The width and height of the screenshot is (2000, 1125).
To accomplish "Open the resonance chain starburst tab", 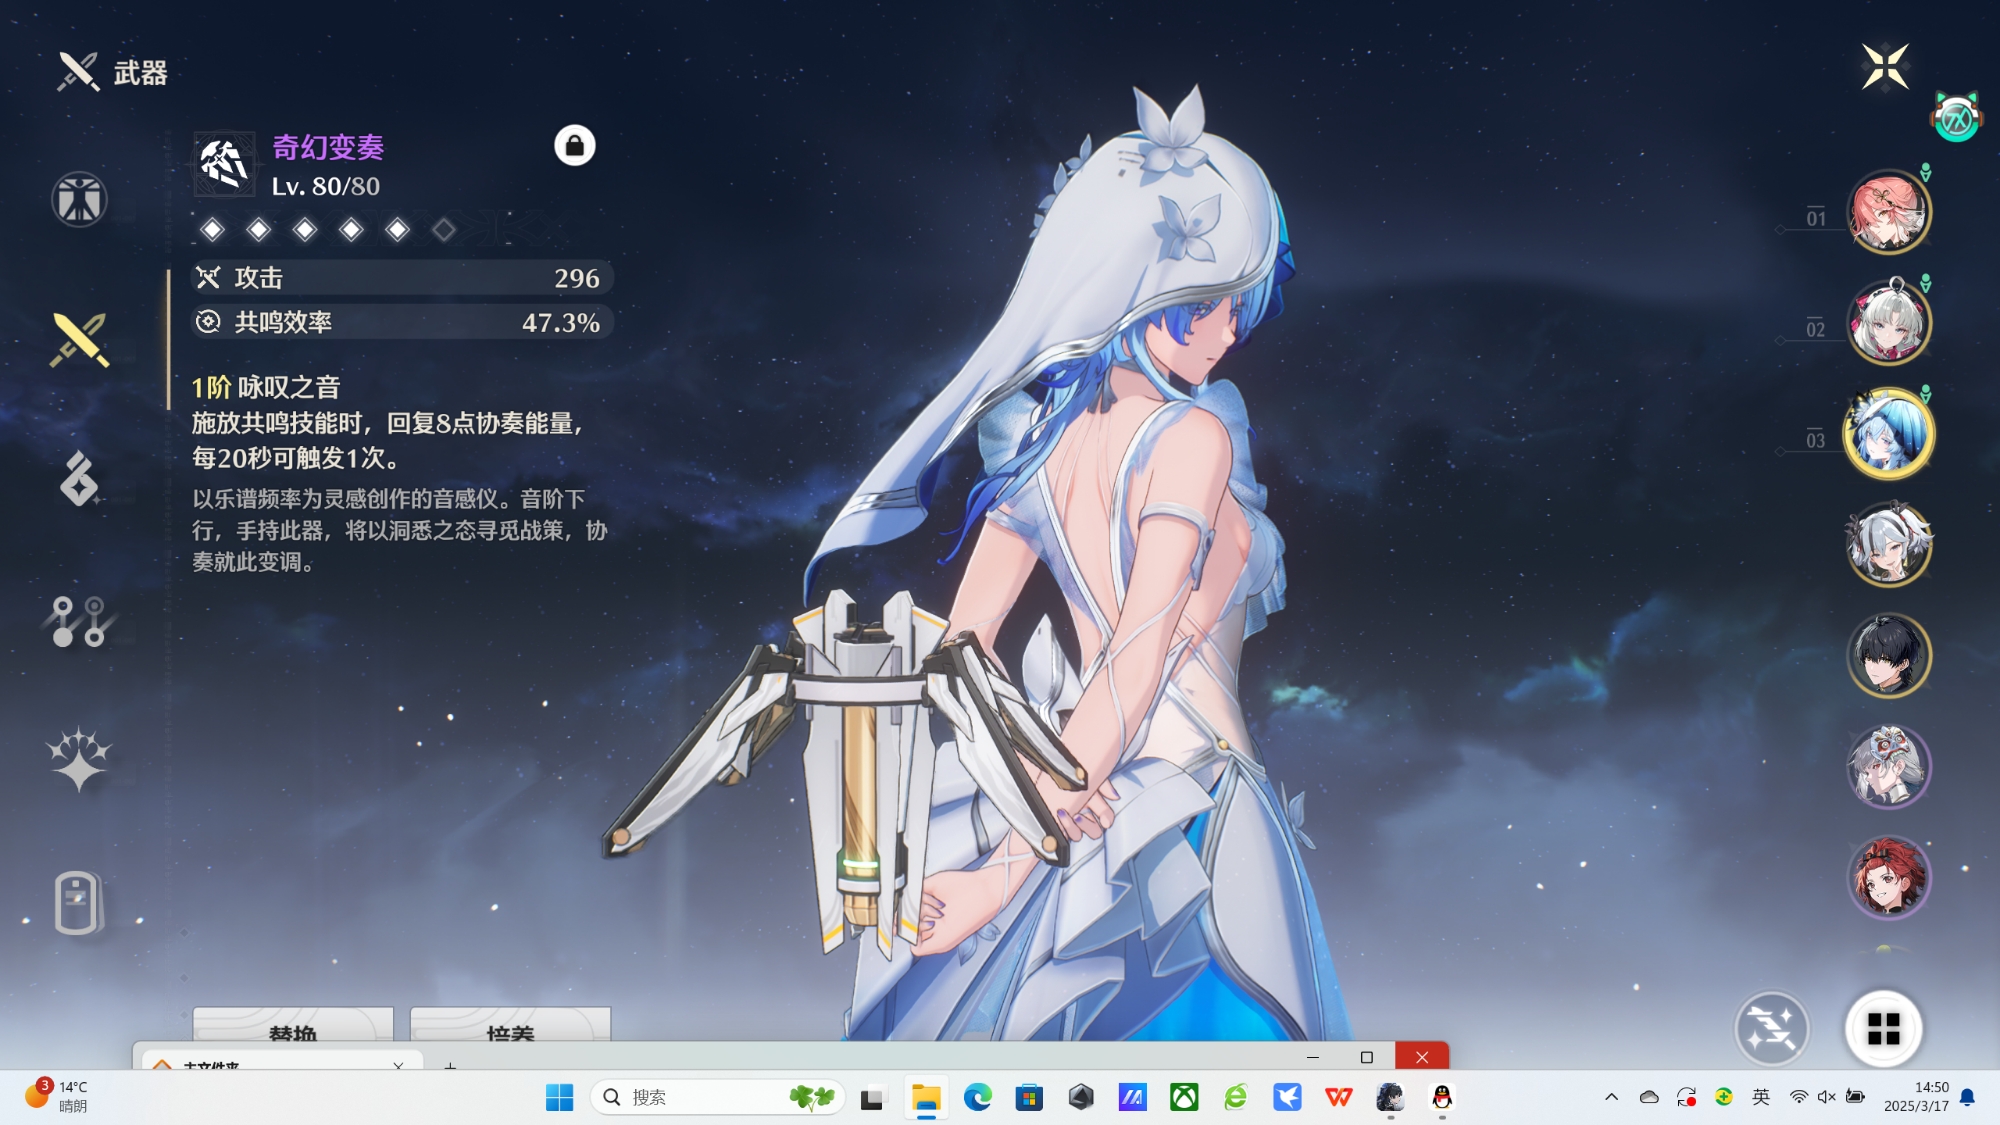I will click(x=79, y=760).
